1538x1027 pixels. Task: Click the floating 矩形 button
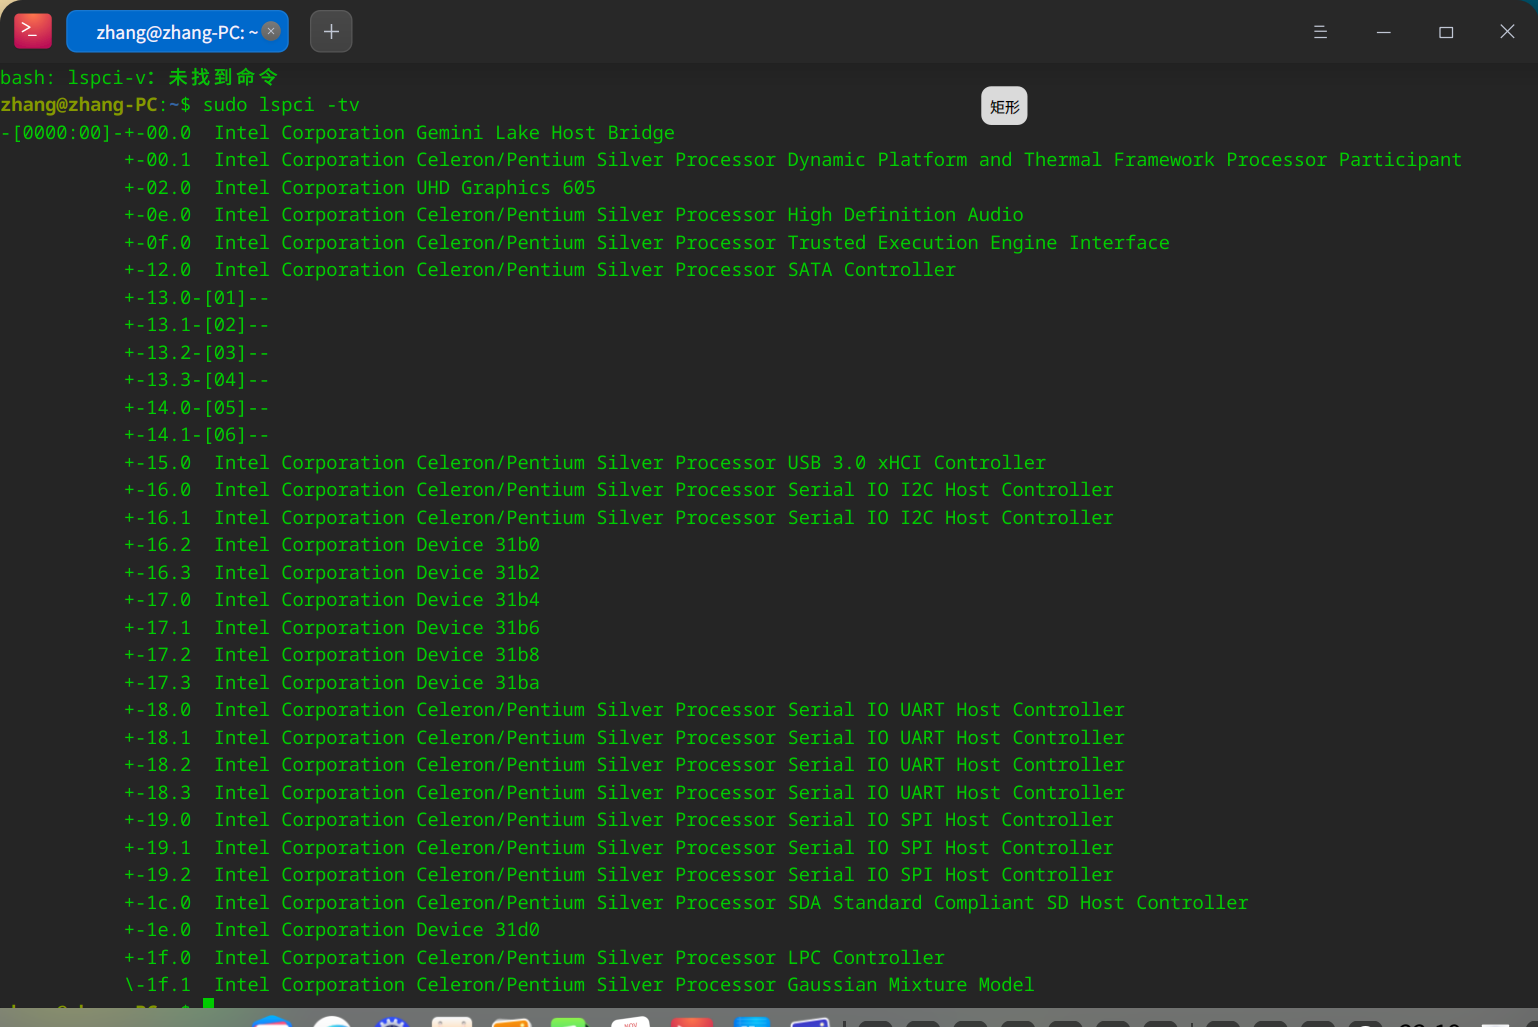(1004, 105)
